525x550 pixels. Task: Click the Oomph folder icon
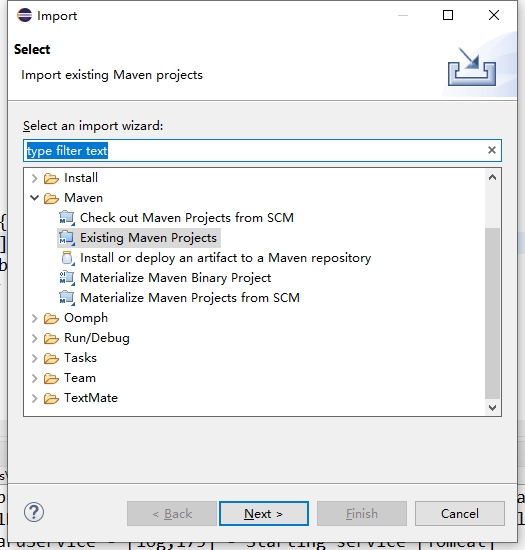click(51, 318)
